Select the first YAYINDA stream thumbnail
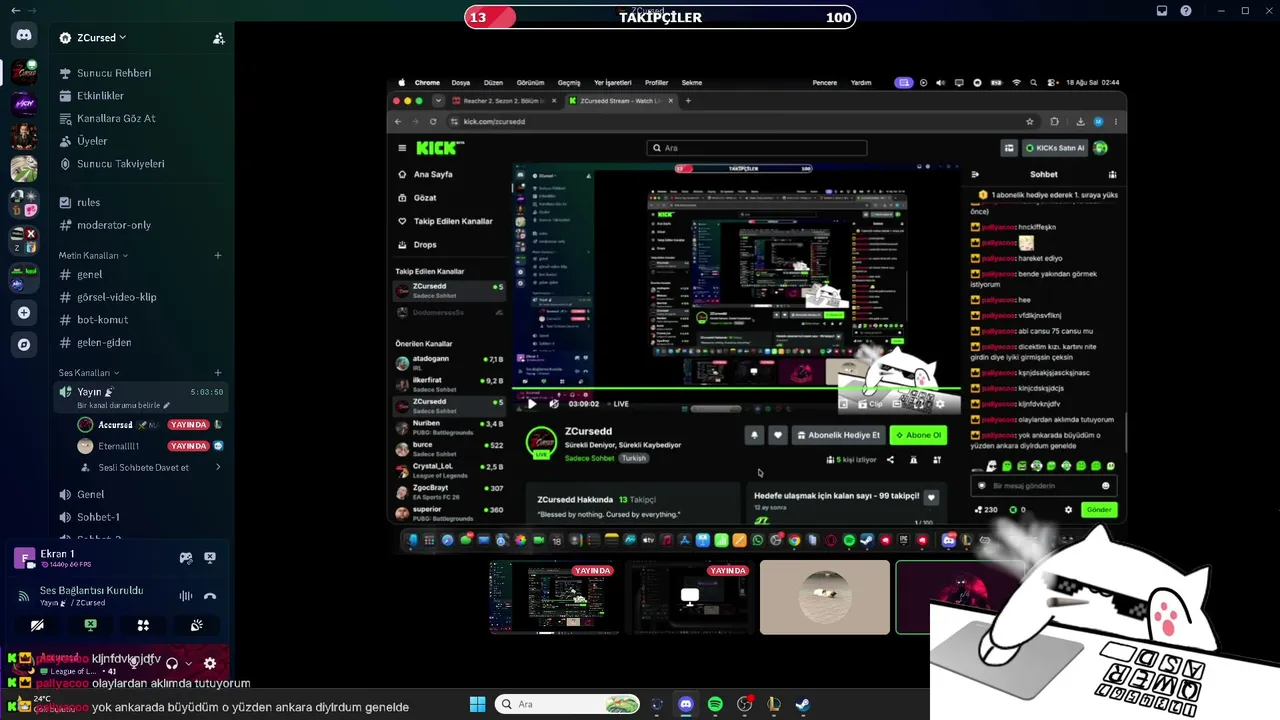The height and width of the screenshot is (720, 1280). [554, 597]
